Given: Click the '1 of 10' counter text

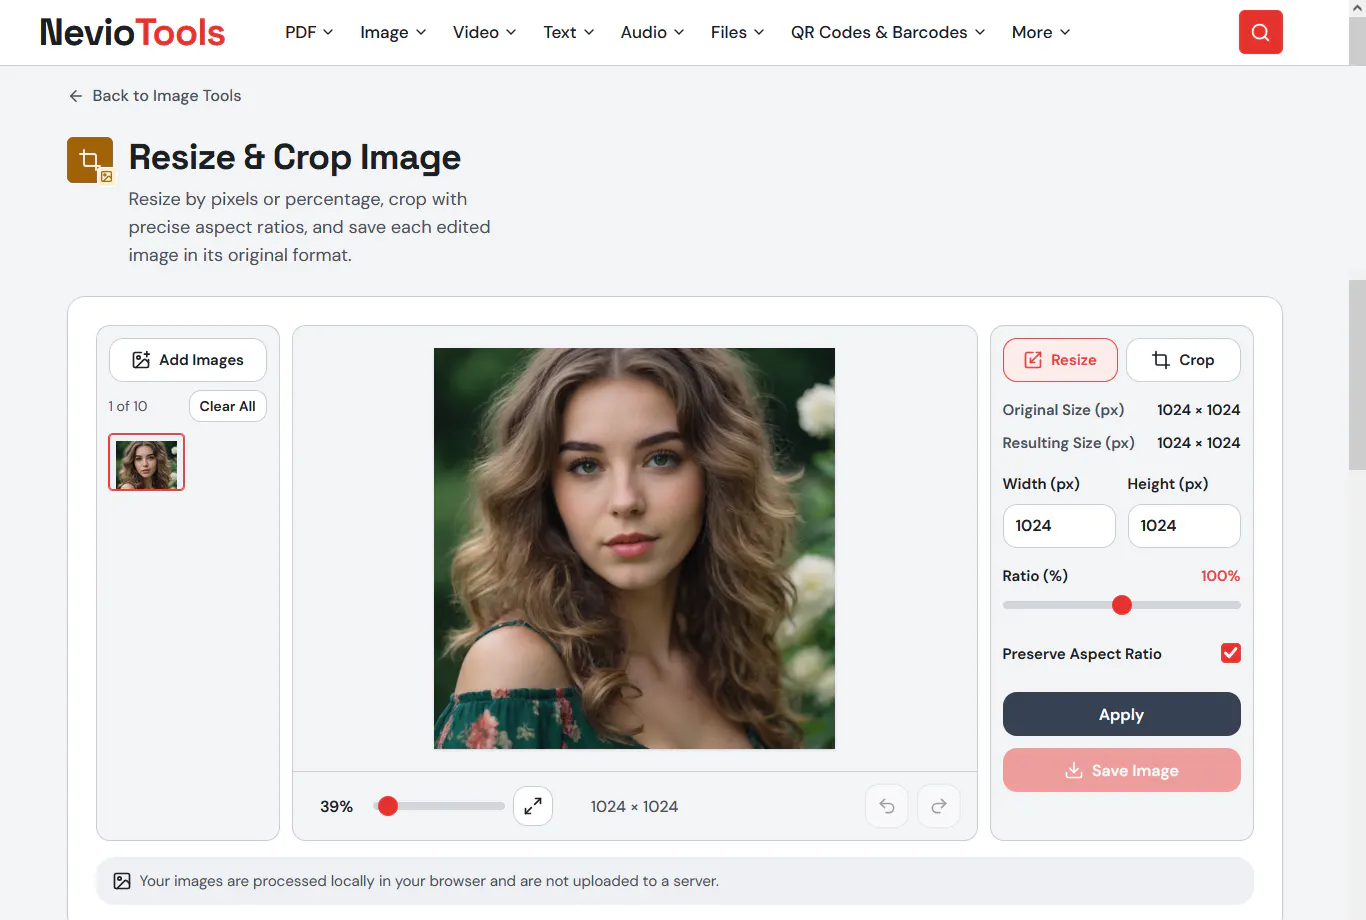Looking at the screenshot, I should [128, 406].
